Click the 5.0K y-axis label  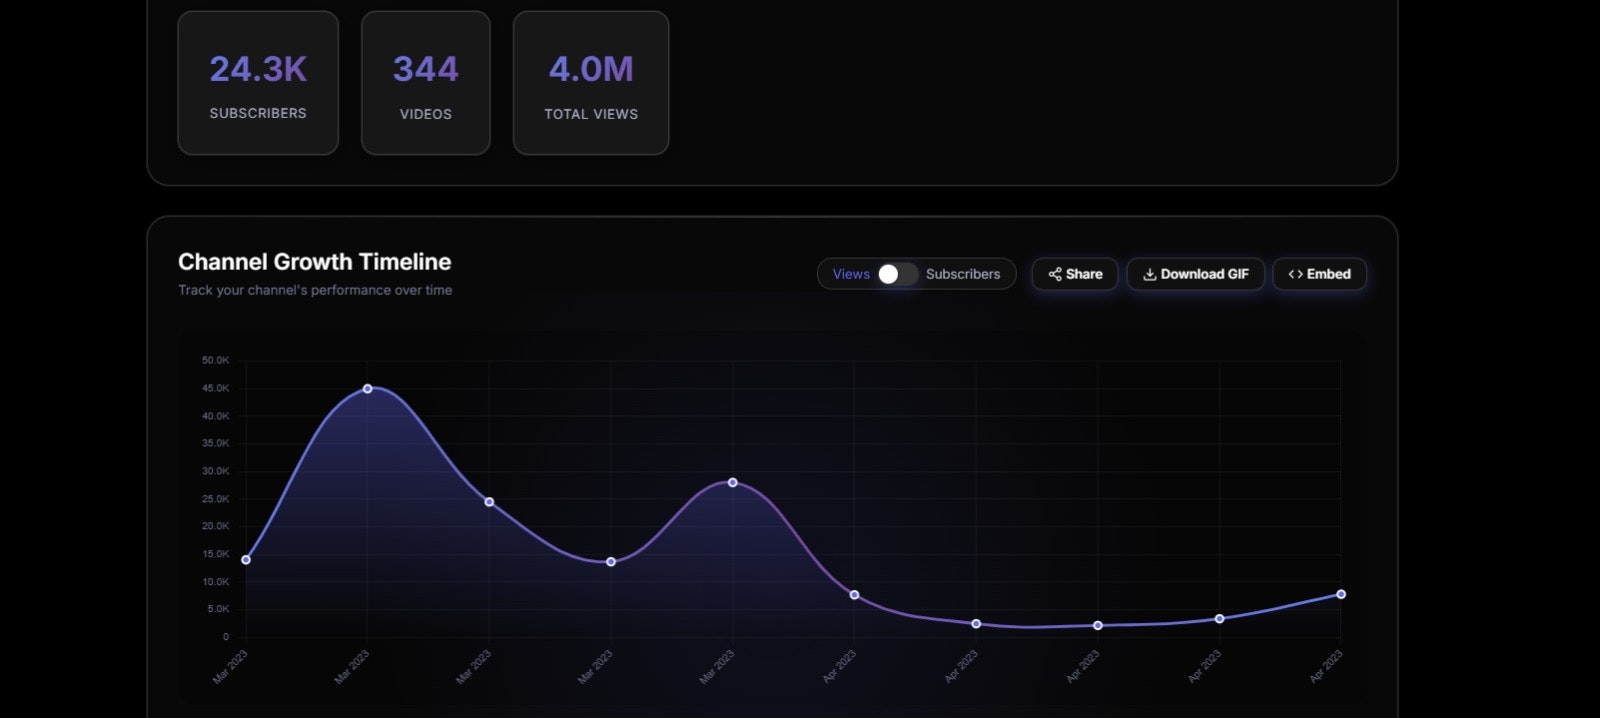click(x=218, y=609)
